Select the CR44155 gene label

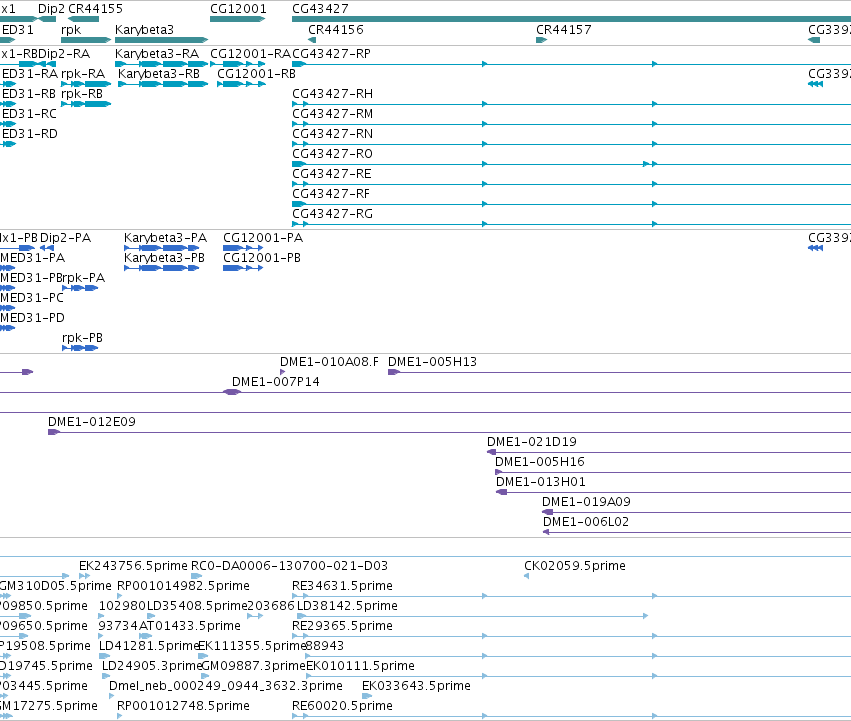pos(96,9)
